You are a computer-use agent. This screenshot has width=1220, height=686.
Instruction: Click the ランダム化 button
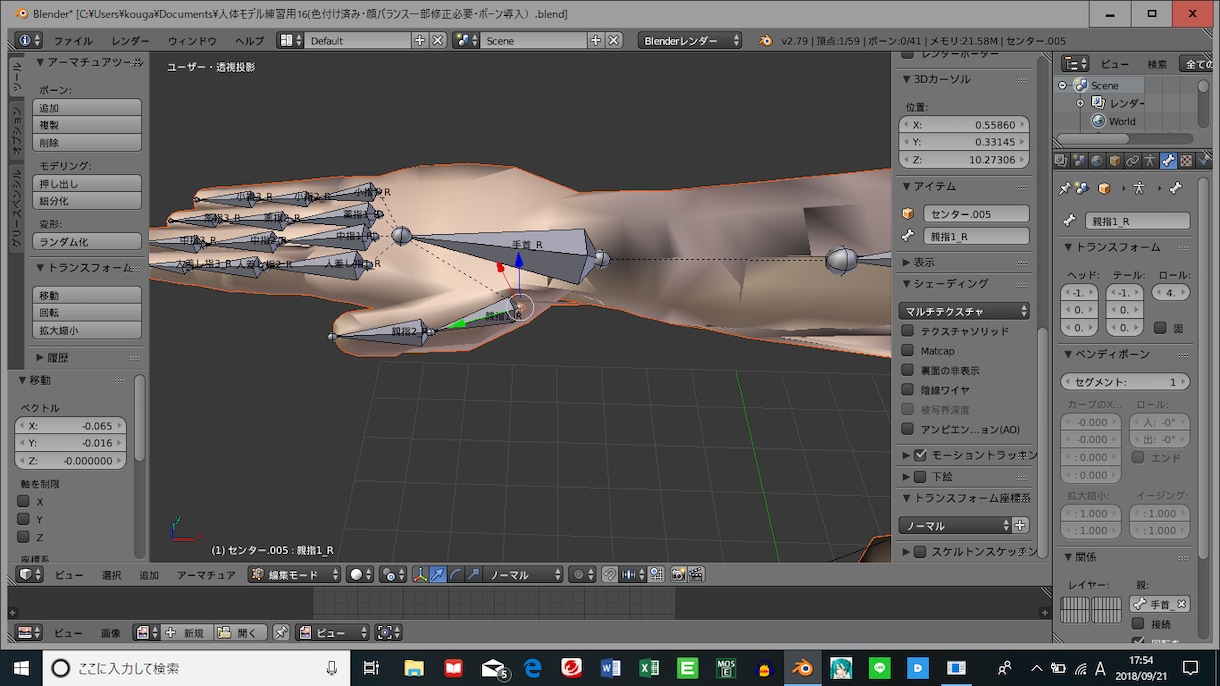click(87, 242)
